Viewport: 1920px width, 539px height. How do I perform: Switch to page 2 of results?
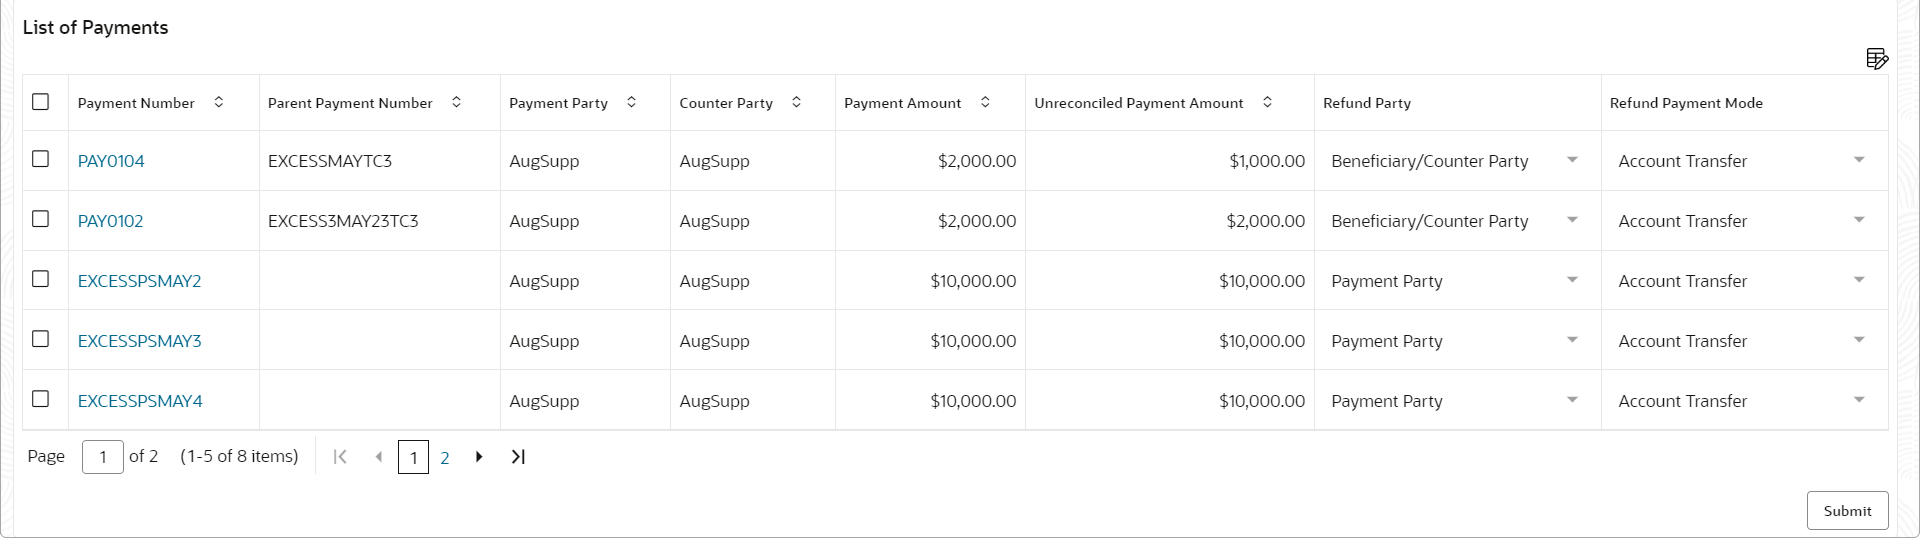click(445, 458)
